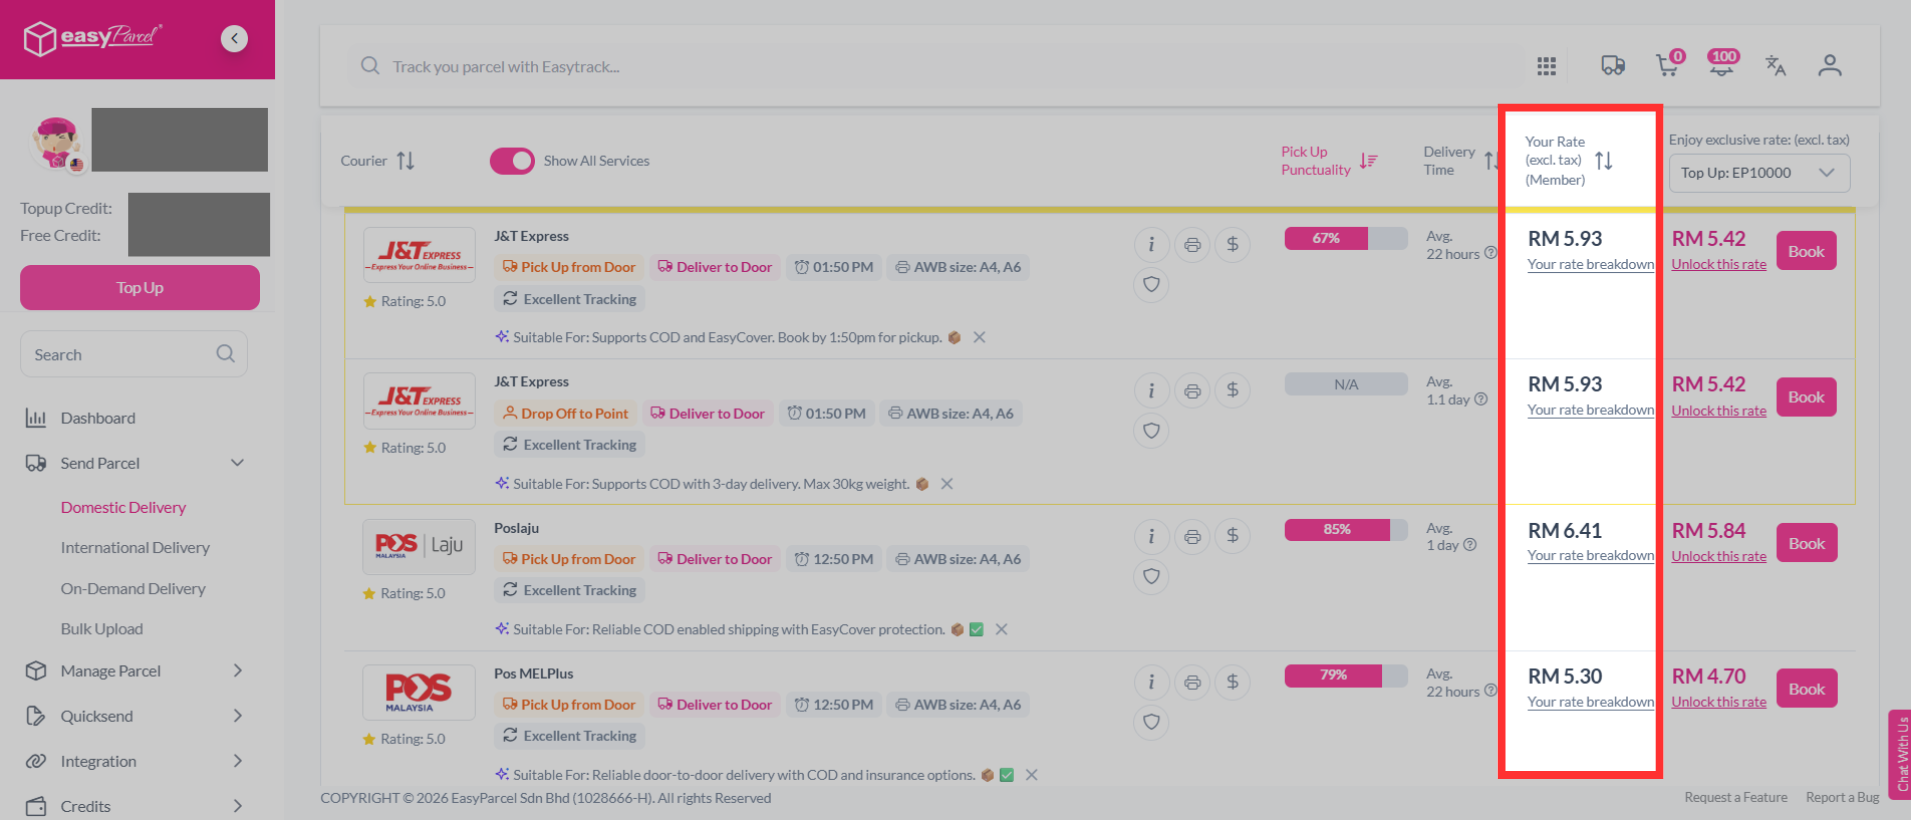Open the Dashboard page
The height and width of the screenshot is (820, 1911).
(98, 418)
